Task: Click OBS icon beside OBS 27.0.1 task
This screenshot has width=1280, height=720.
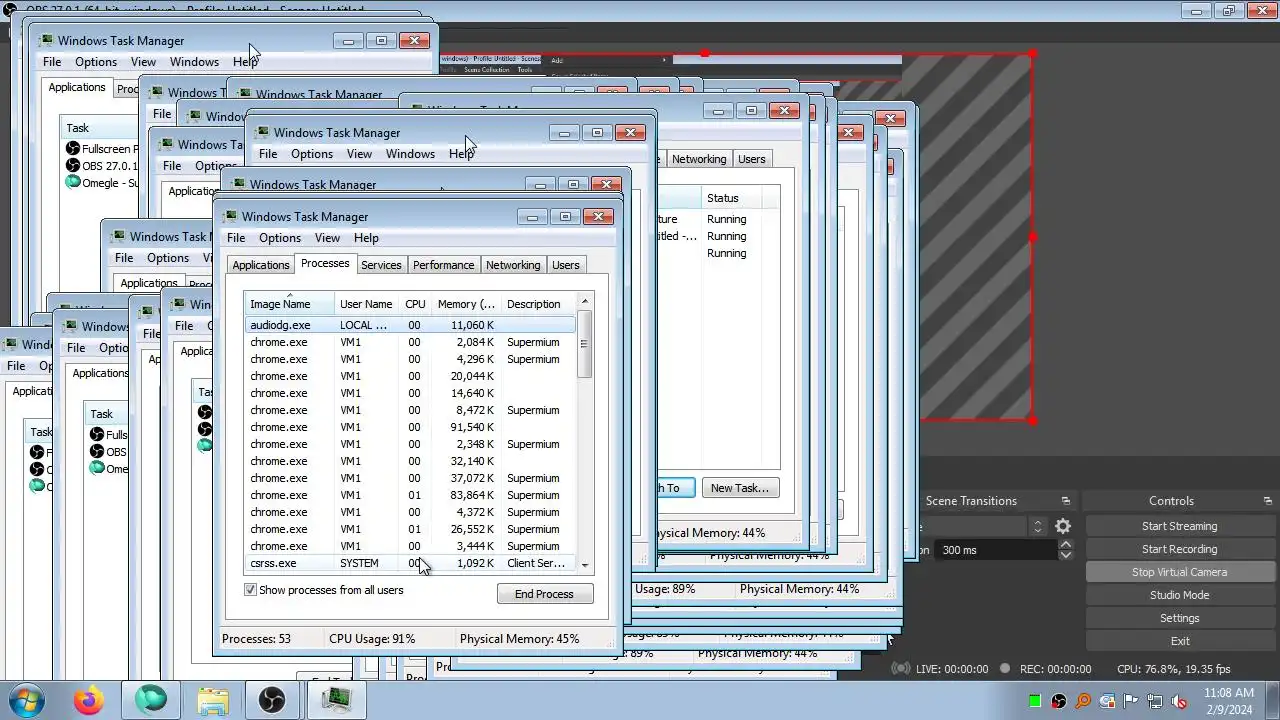Action: point(72,166)
